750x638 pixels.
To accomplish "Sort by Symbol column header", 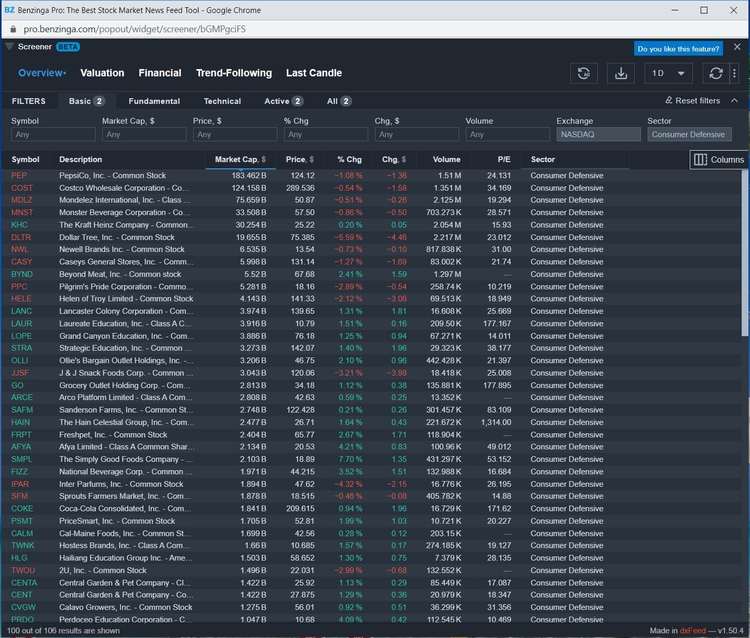I will 25,159.
